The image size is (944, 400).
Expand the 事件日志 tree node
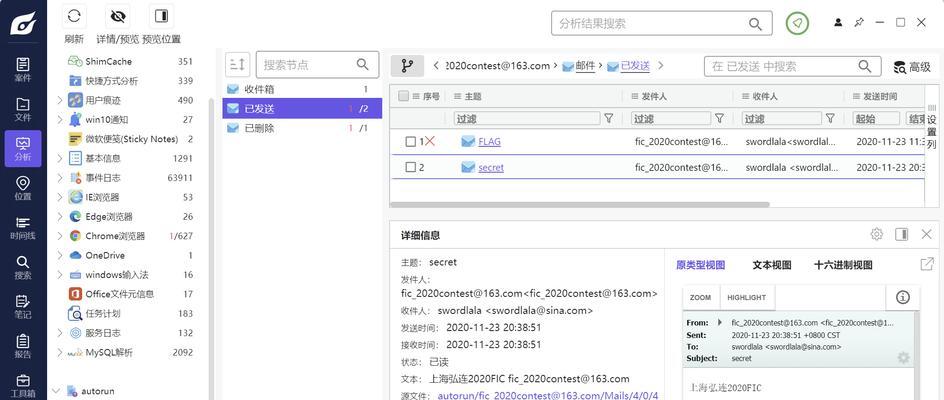(x=59, y=178)
